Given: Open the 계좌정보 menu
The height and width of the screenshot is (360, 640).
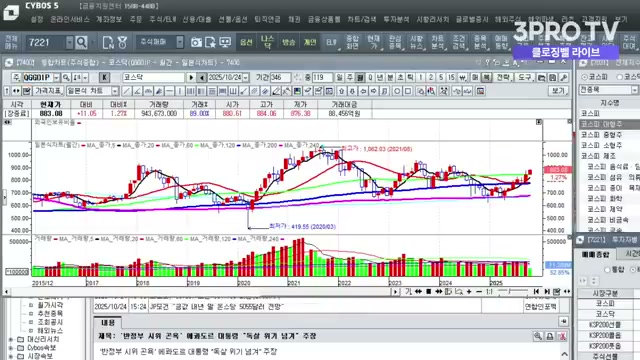Looking at the screenshot, I should pyautogui.click(x=109, y=19).
